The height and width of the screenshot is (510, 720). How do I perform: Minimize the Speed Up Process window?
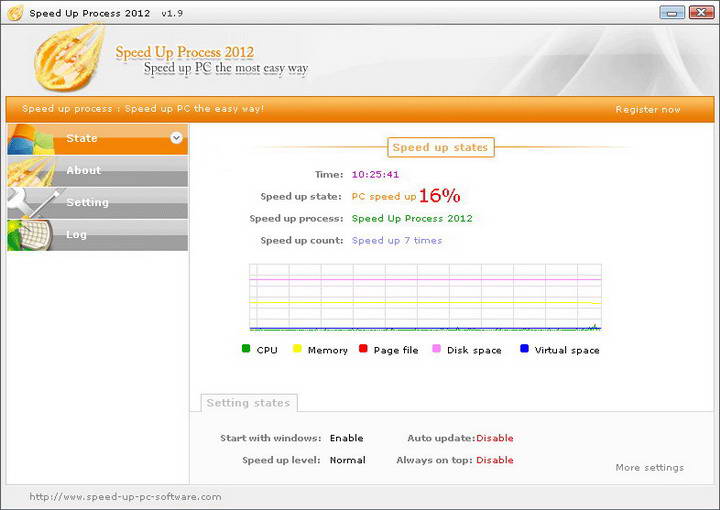click(x=672, y=12)
